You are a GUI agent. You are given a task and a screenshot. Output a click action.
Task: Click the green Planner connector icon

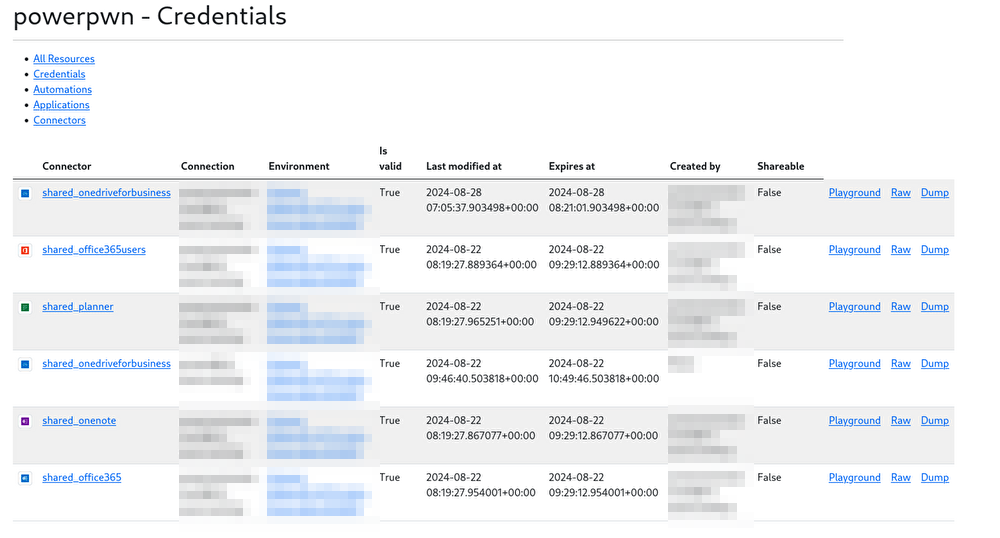(x=25, y=307)
